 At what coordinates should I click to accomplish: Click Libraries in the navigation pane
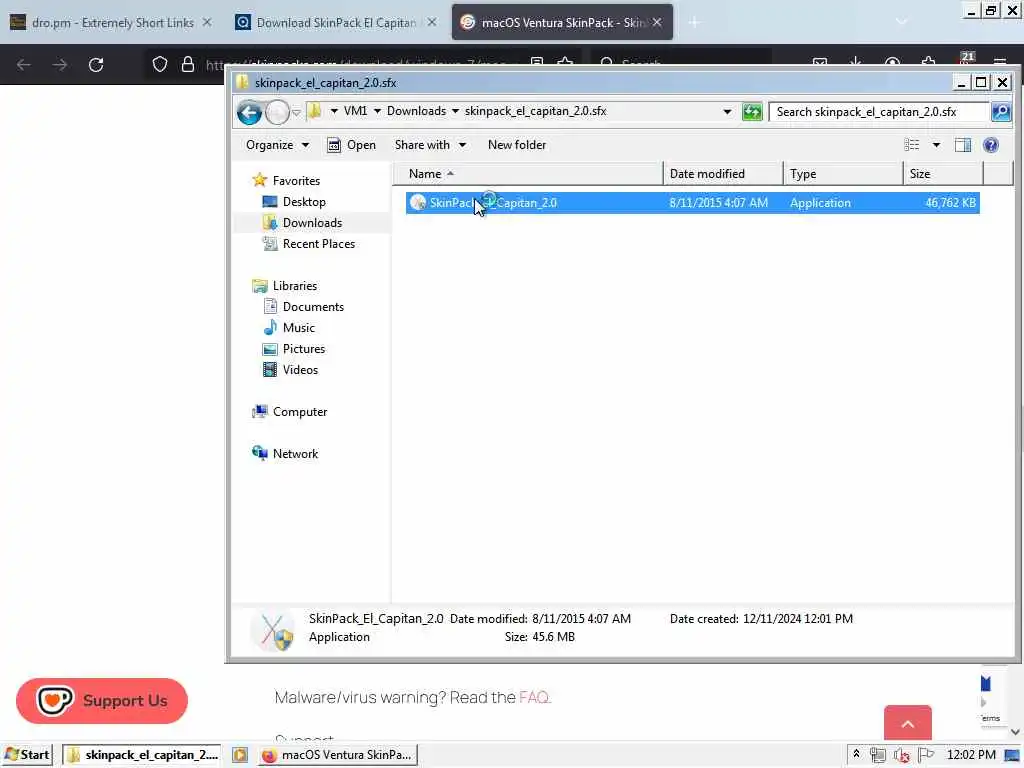click(295, 286)
